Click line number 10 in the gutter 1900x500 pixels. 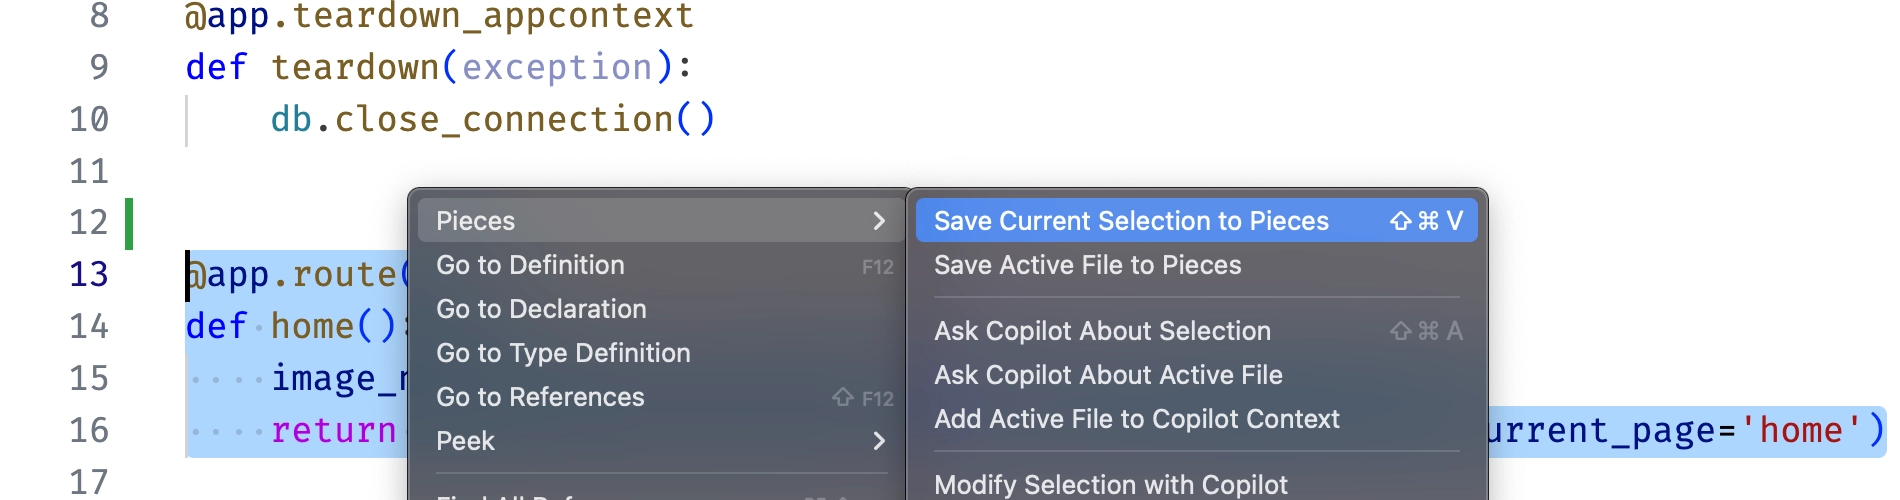[x=89, y=119]
